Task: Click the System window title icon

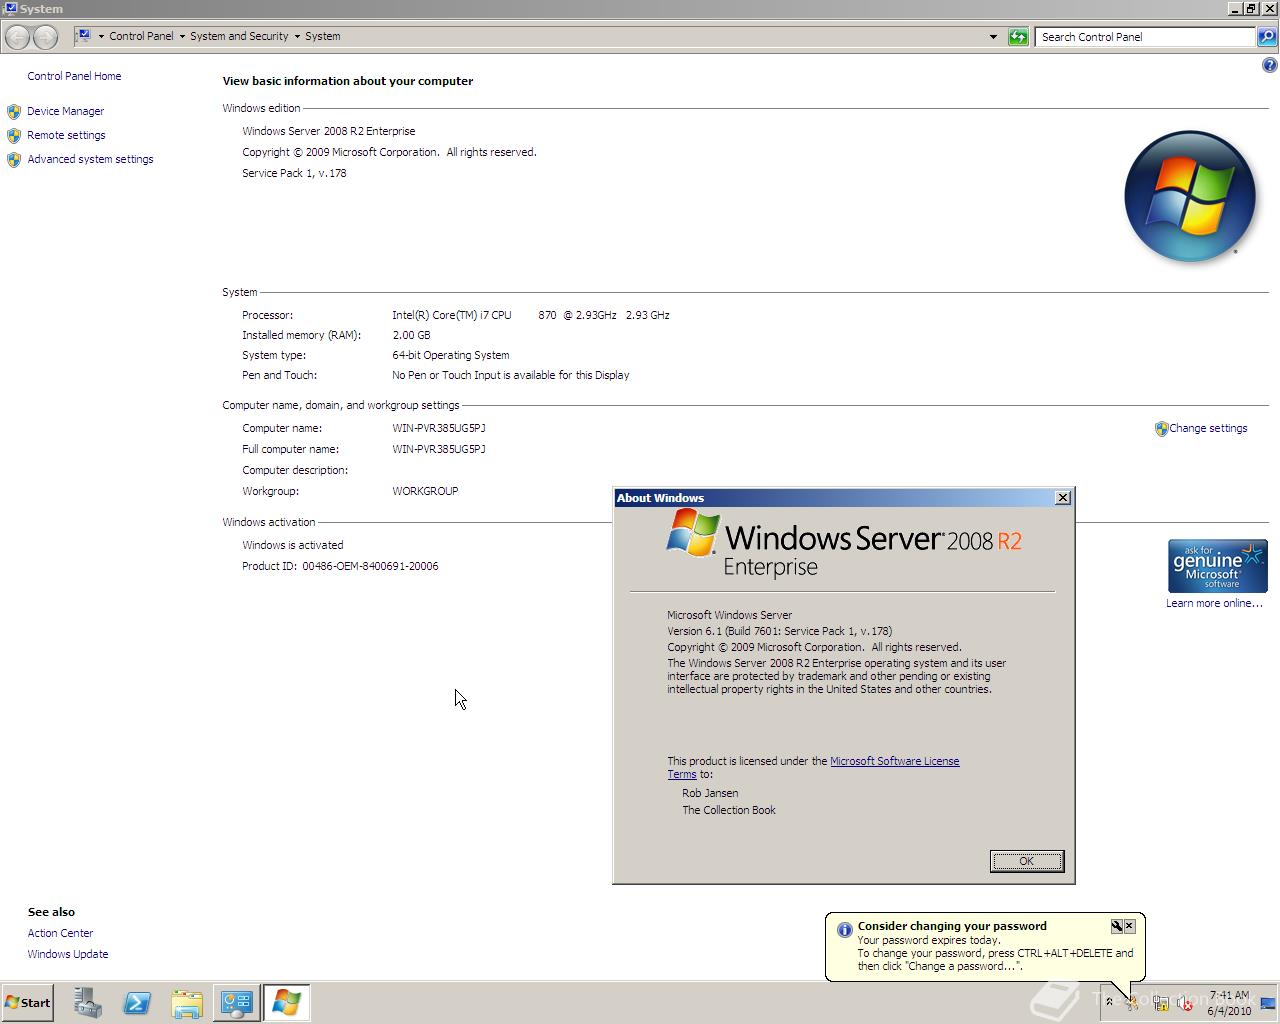Action: coord(10,9)
